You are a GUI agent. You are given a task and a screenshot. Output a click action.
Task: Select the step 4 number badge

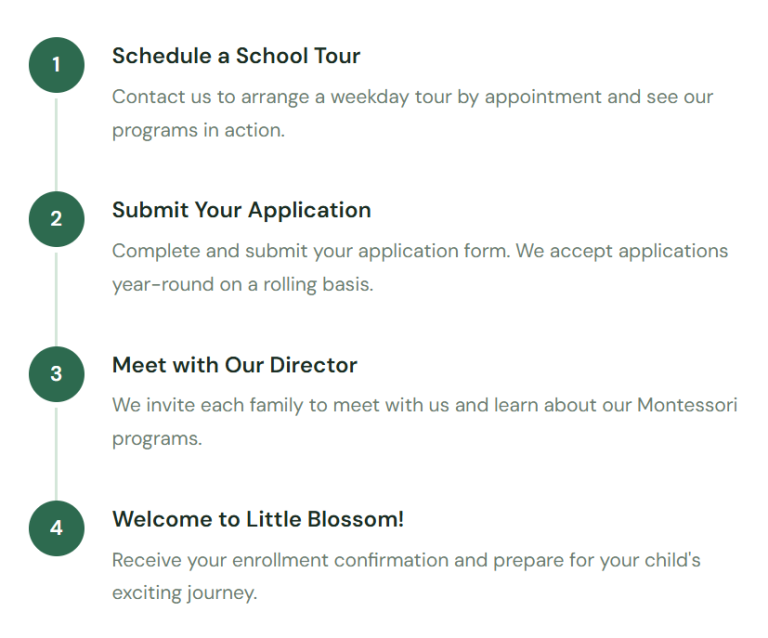pyautogui.click(x=56, y=528)
